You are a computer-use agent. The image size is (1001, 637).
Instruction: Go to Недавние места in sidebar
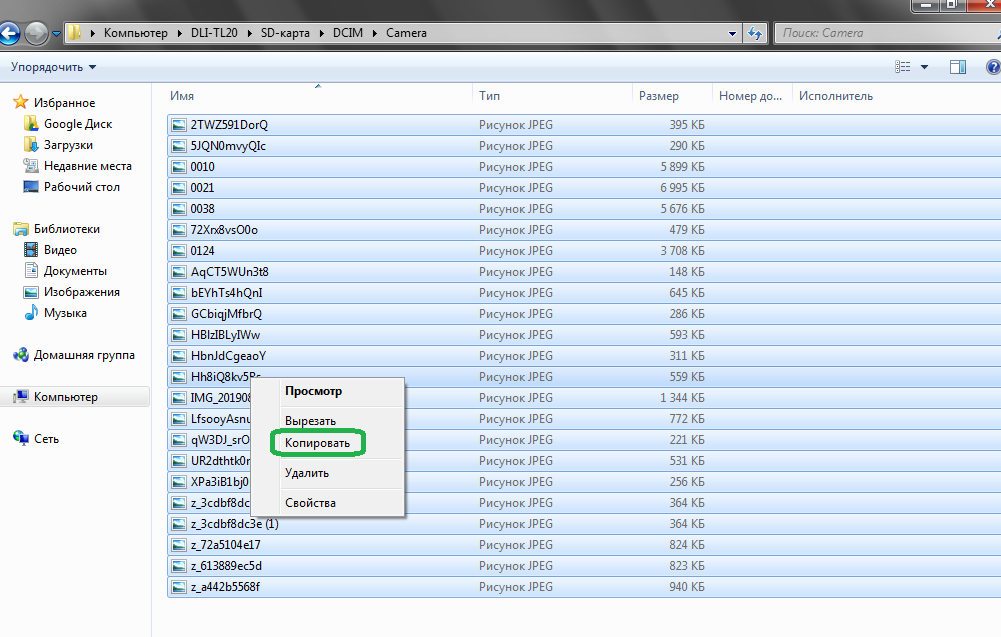click(87, 166)
